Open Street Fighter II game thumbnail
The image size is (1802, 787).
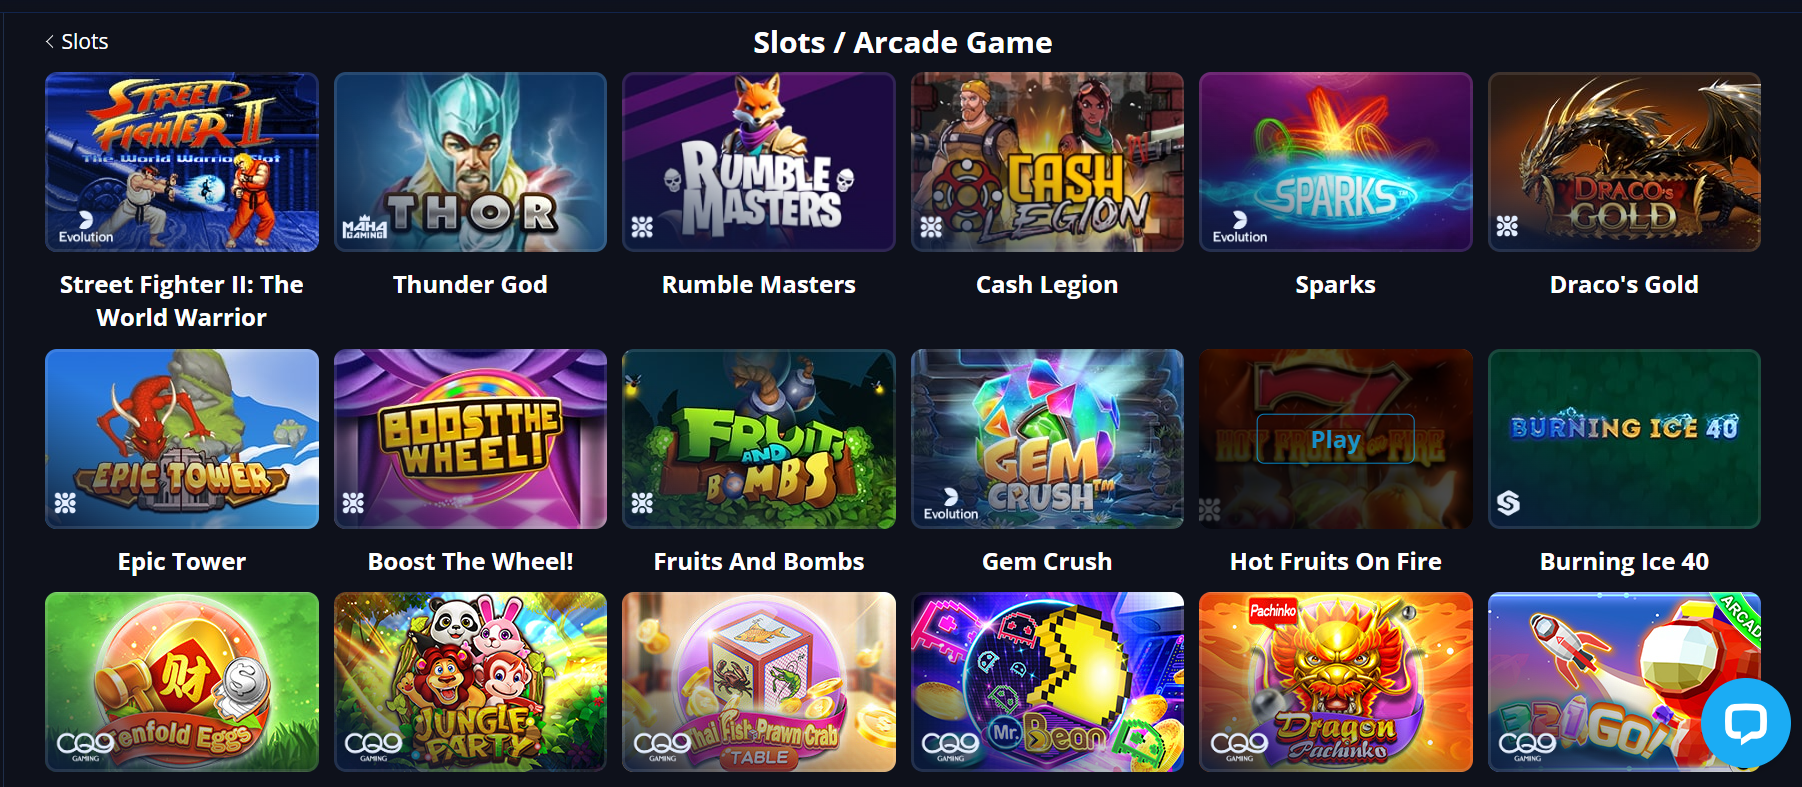click(182, 162)
